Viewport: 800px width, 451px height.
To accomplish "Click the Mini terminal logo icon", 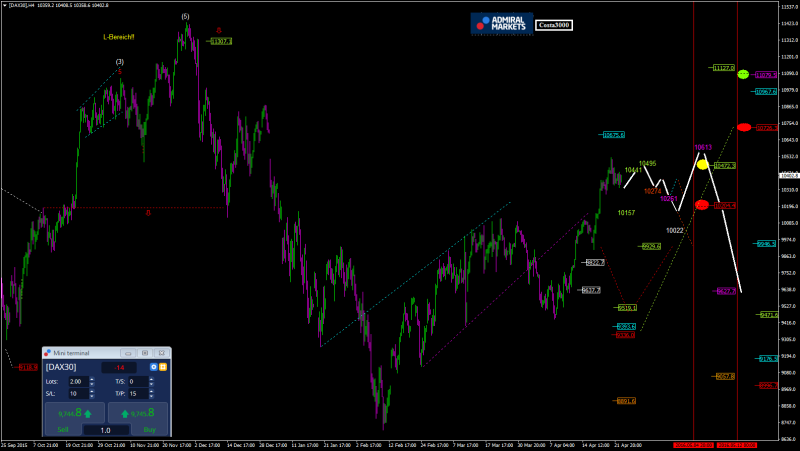I will pyautogui.click(x=49, y=353).
